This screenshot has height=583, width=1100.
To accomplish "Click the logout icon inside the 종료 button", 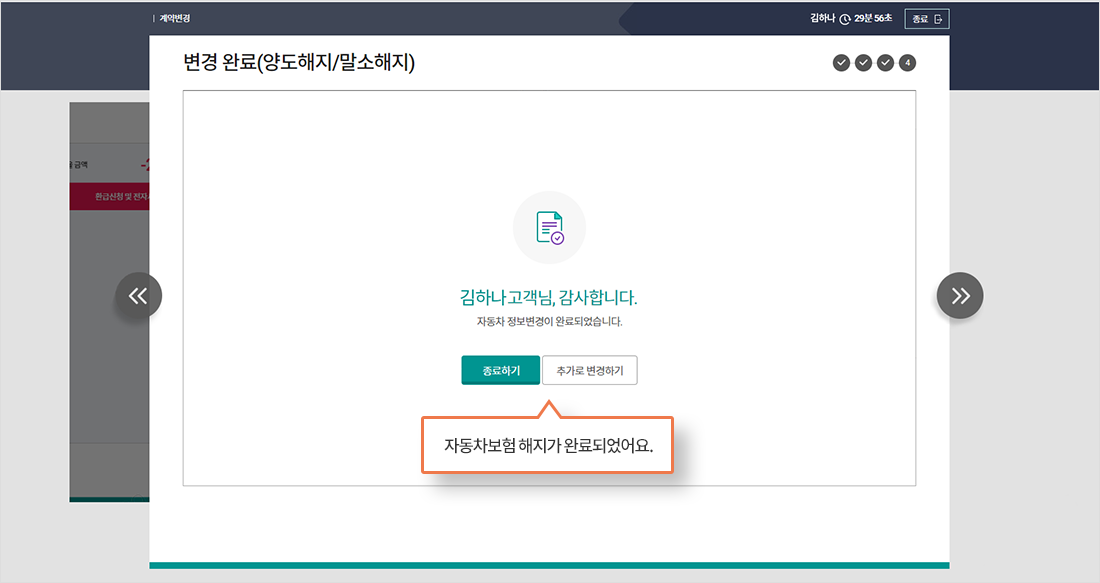I will (938, 18).
